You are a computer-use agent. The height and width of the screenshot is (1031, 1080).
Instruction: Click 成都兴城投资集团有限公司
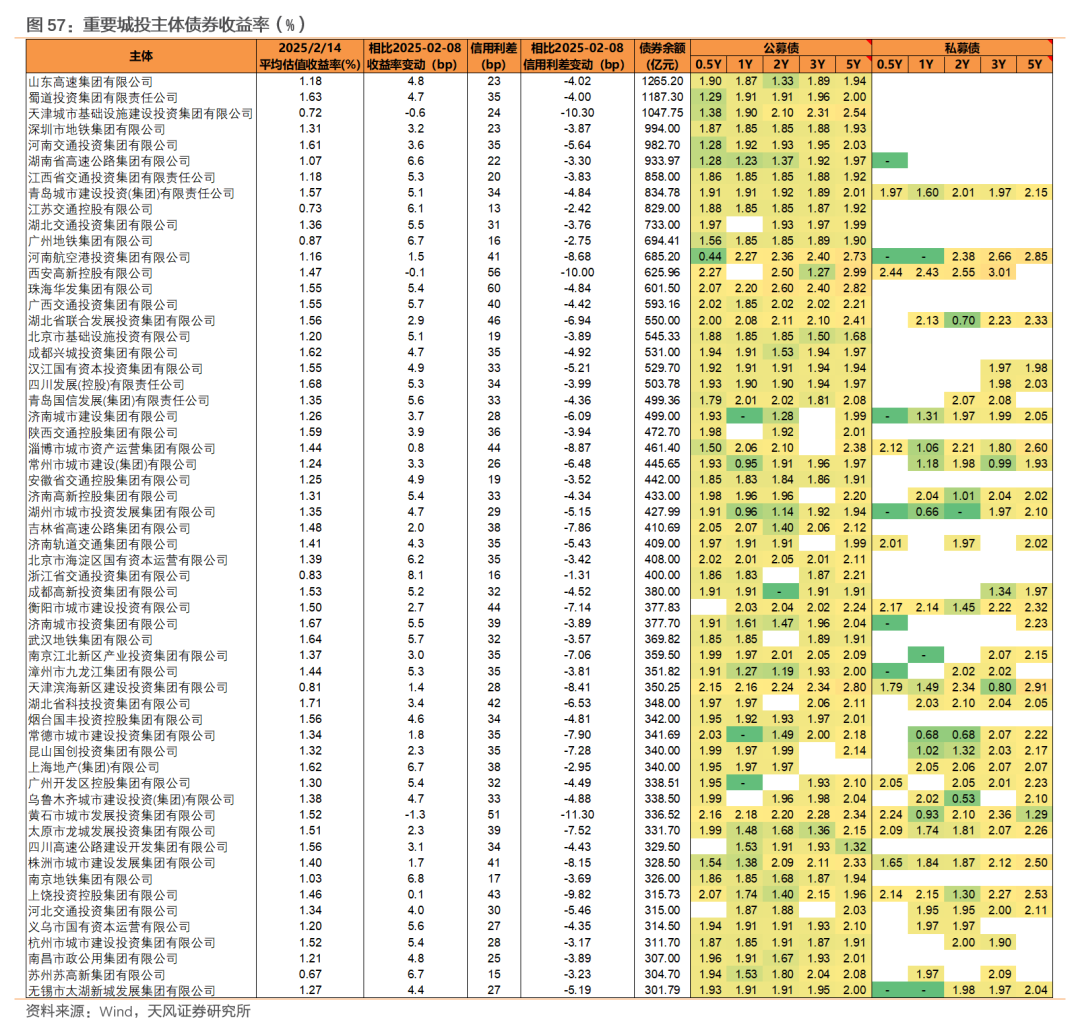(x=103, y=353)
